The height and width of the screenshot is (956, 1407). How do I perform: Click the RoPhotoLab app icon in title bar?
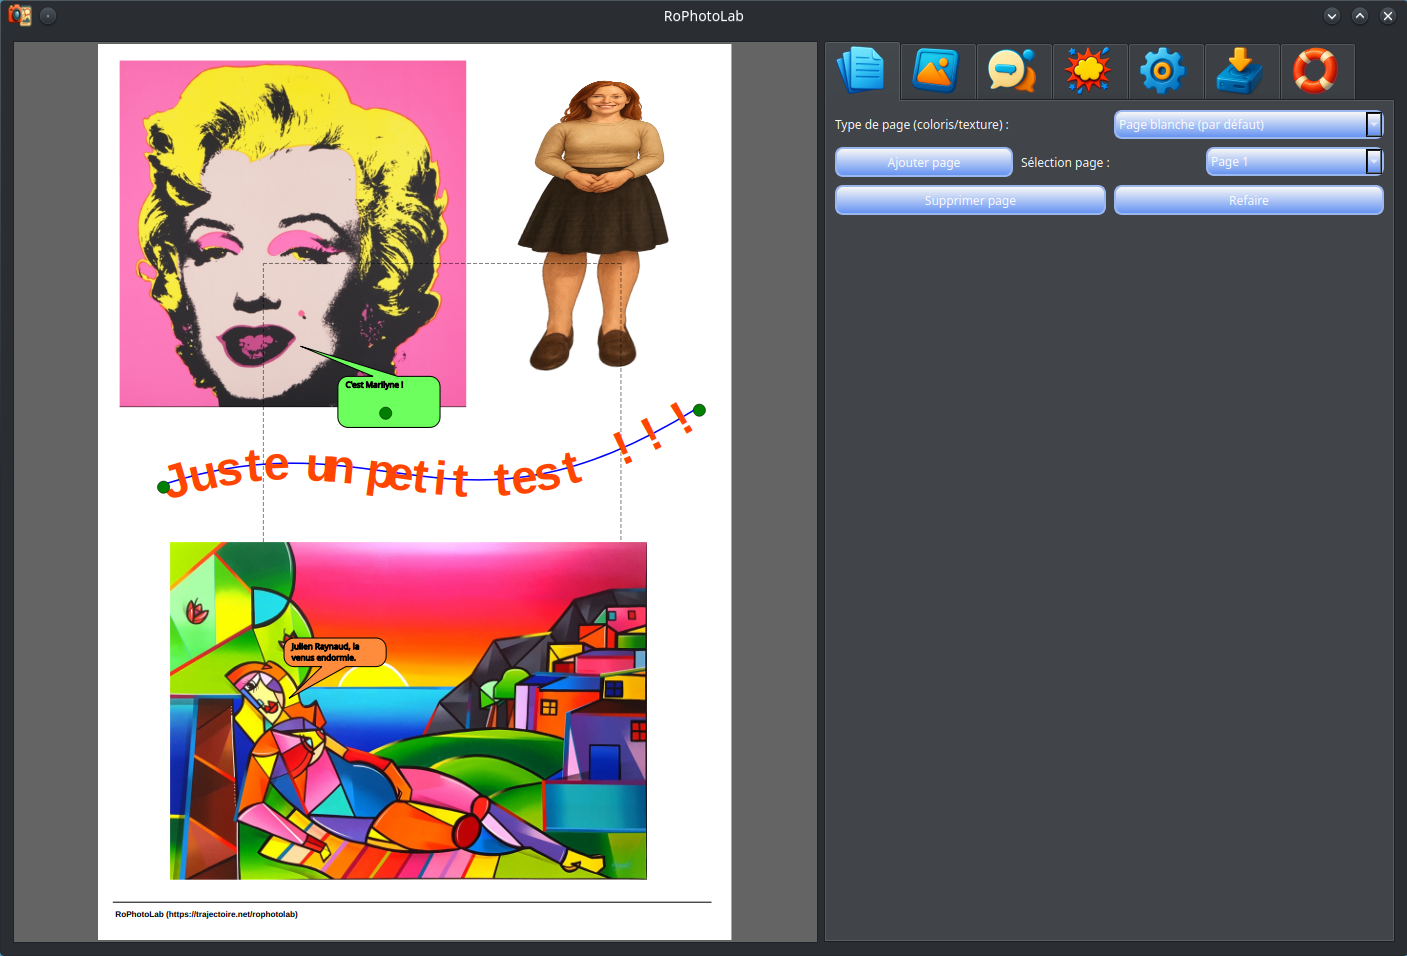(x=20, y=16)
